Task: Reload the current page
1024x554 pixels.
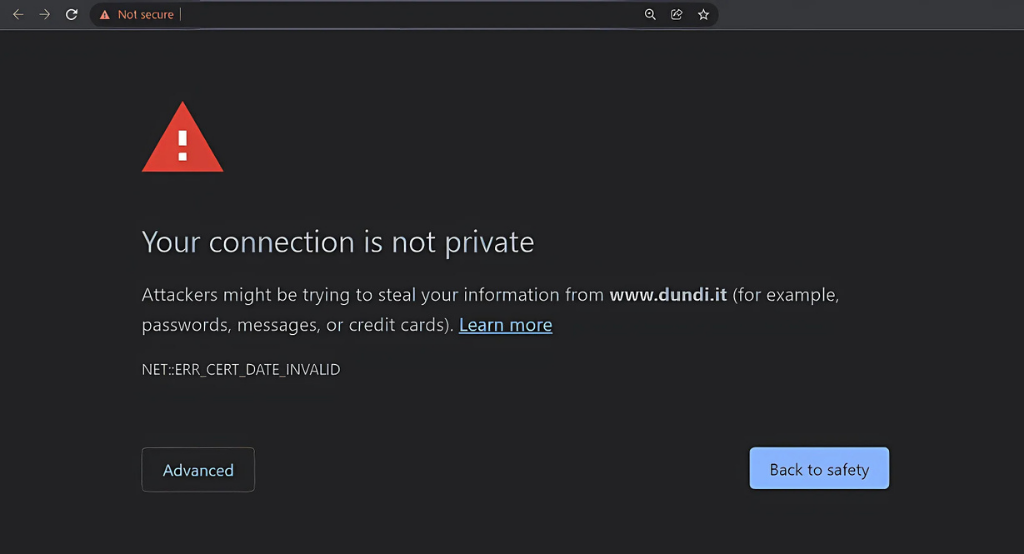Action: [71, 15]
